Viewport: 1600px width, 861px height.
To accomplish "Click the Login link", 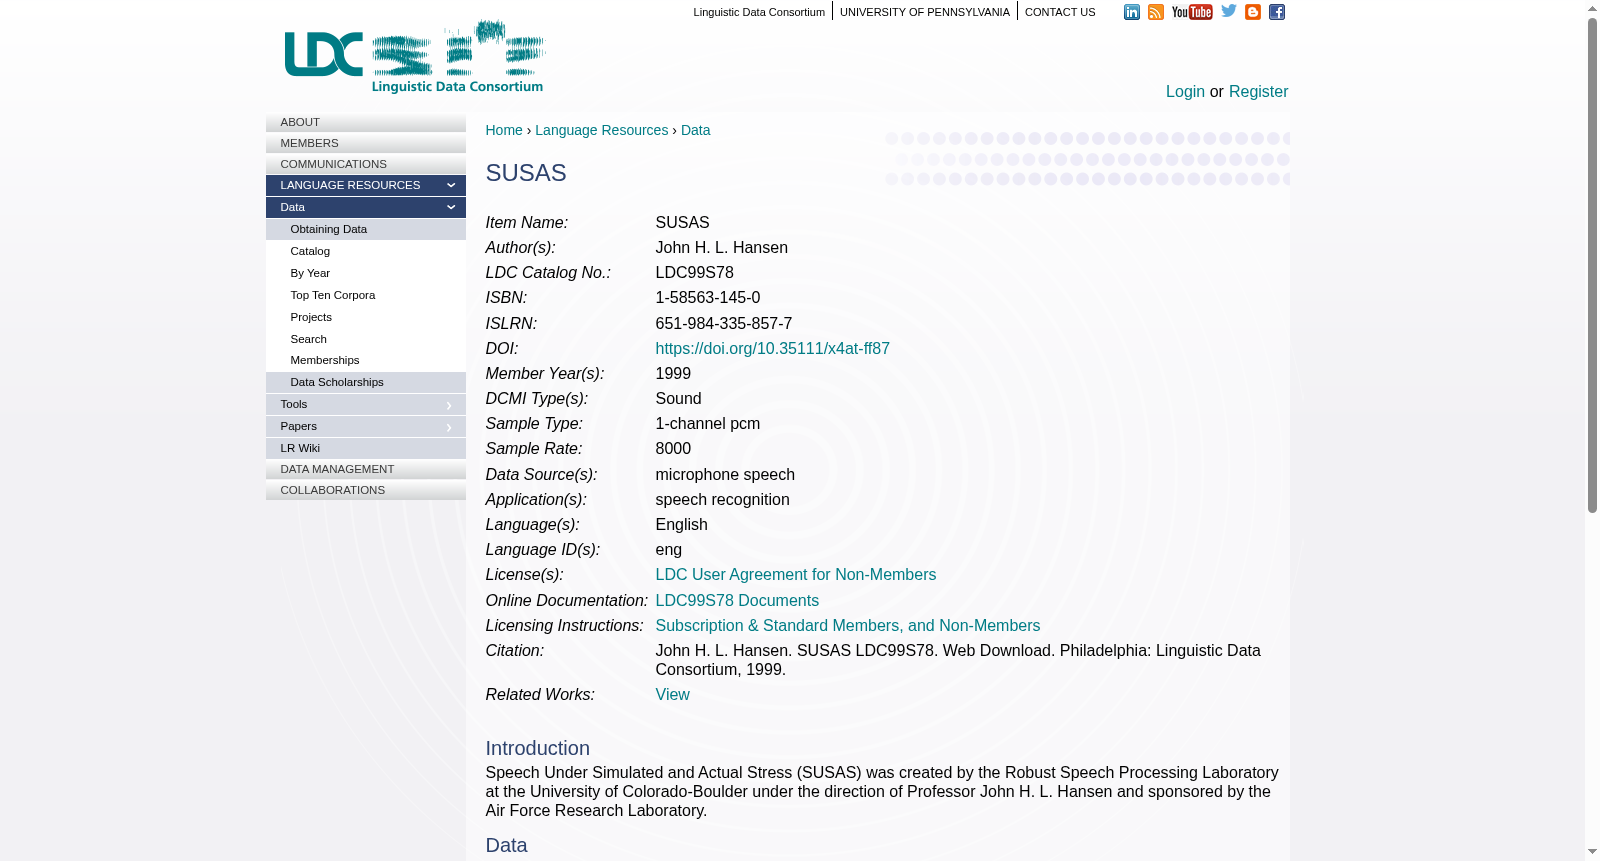I will click(x=1185, y=92).
